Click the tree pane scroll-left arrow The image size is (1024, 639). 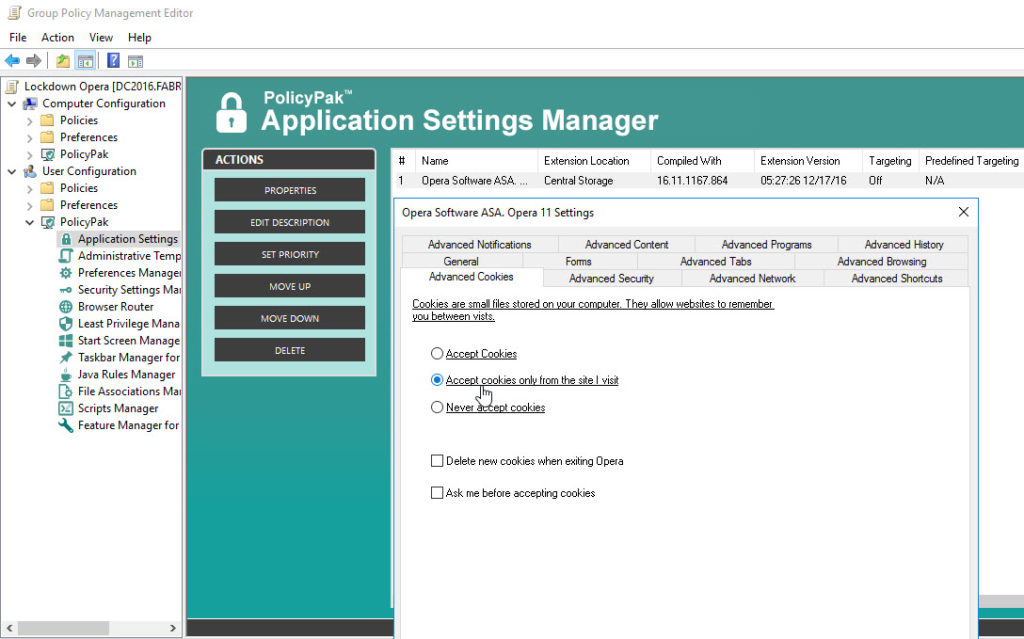coord(9,628)
